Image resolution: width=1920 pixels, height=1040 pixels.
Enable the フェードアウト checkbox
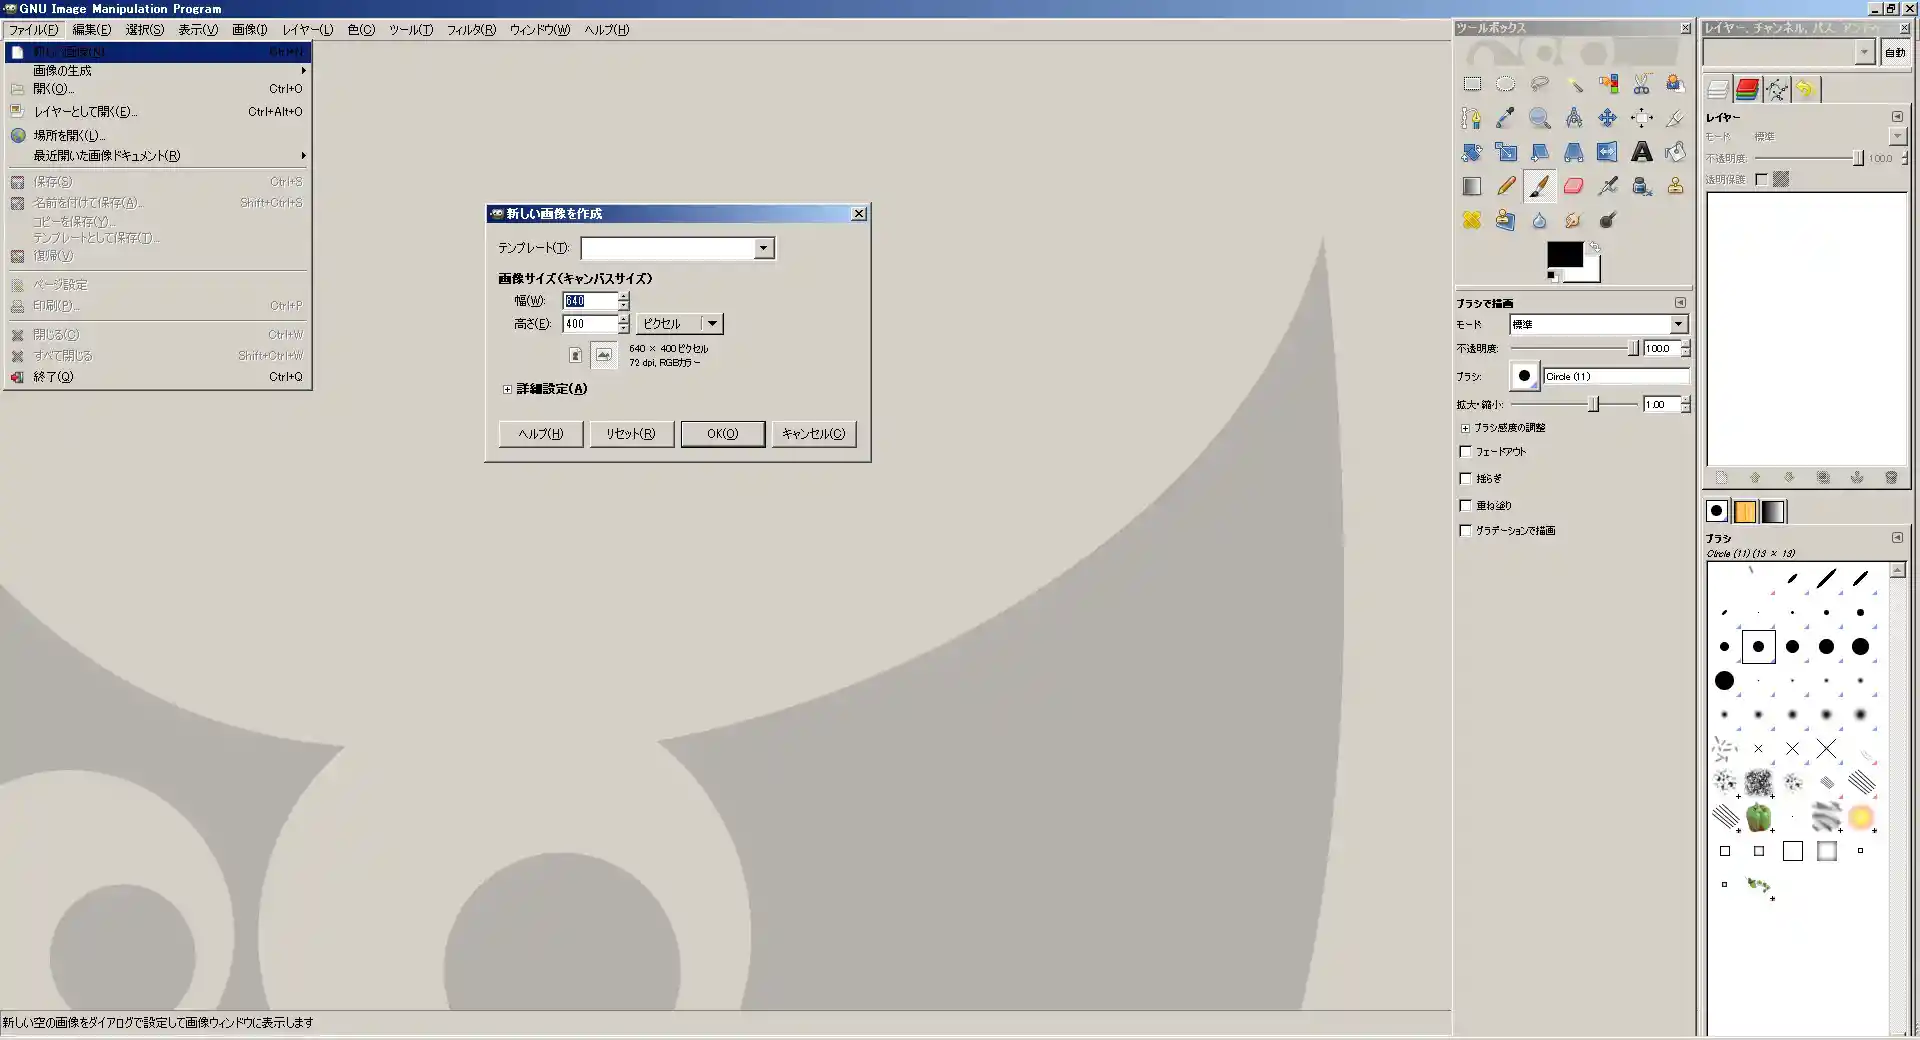click(x=1466, y=452)
